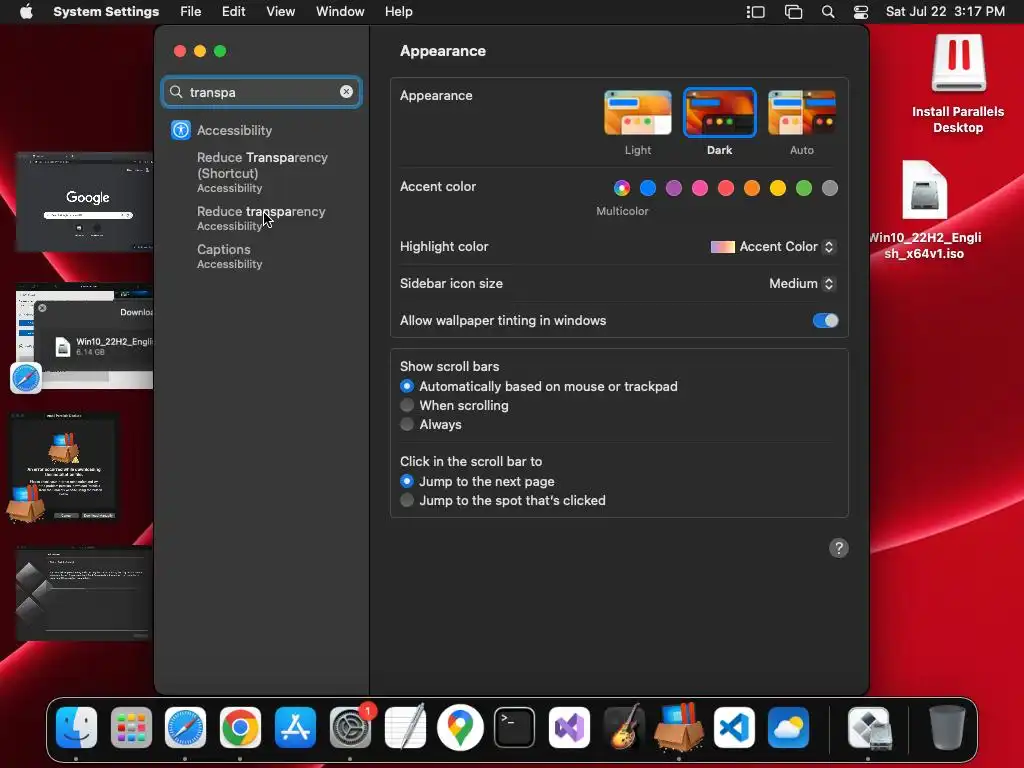Pick the yellow accent color

coord(778,188)
